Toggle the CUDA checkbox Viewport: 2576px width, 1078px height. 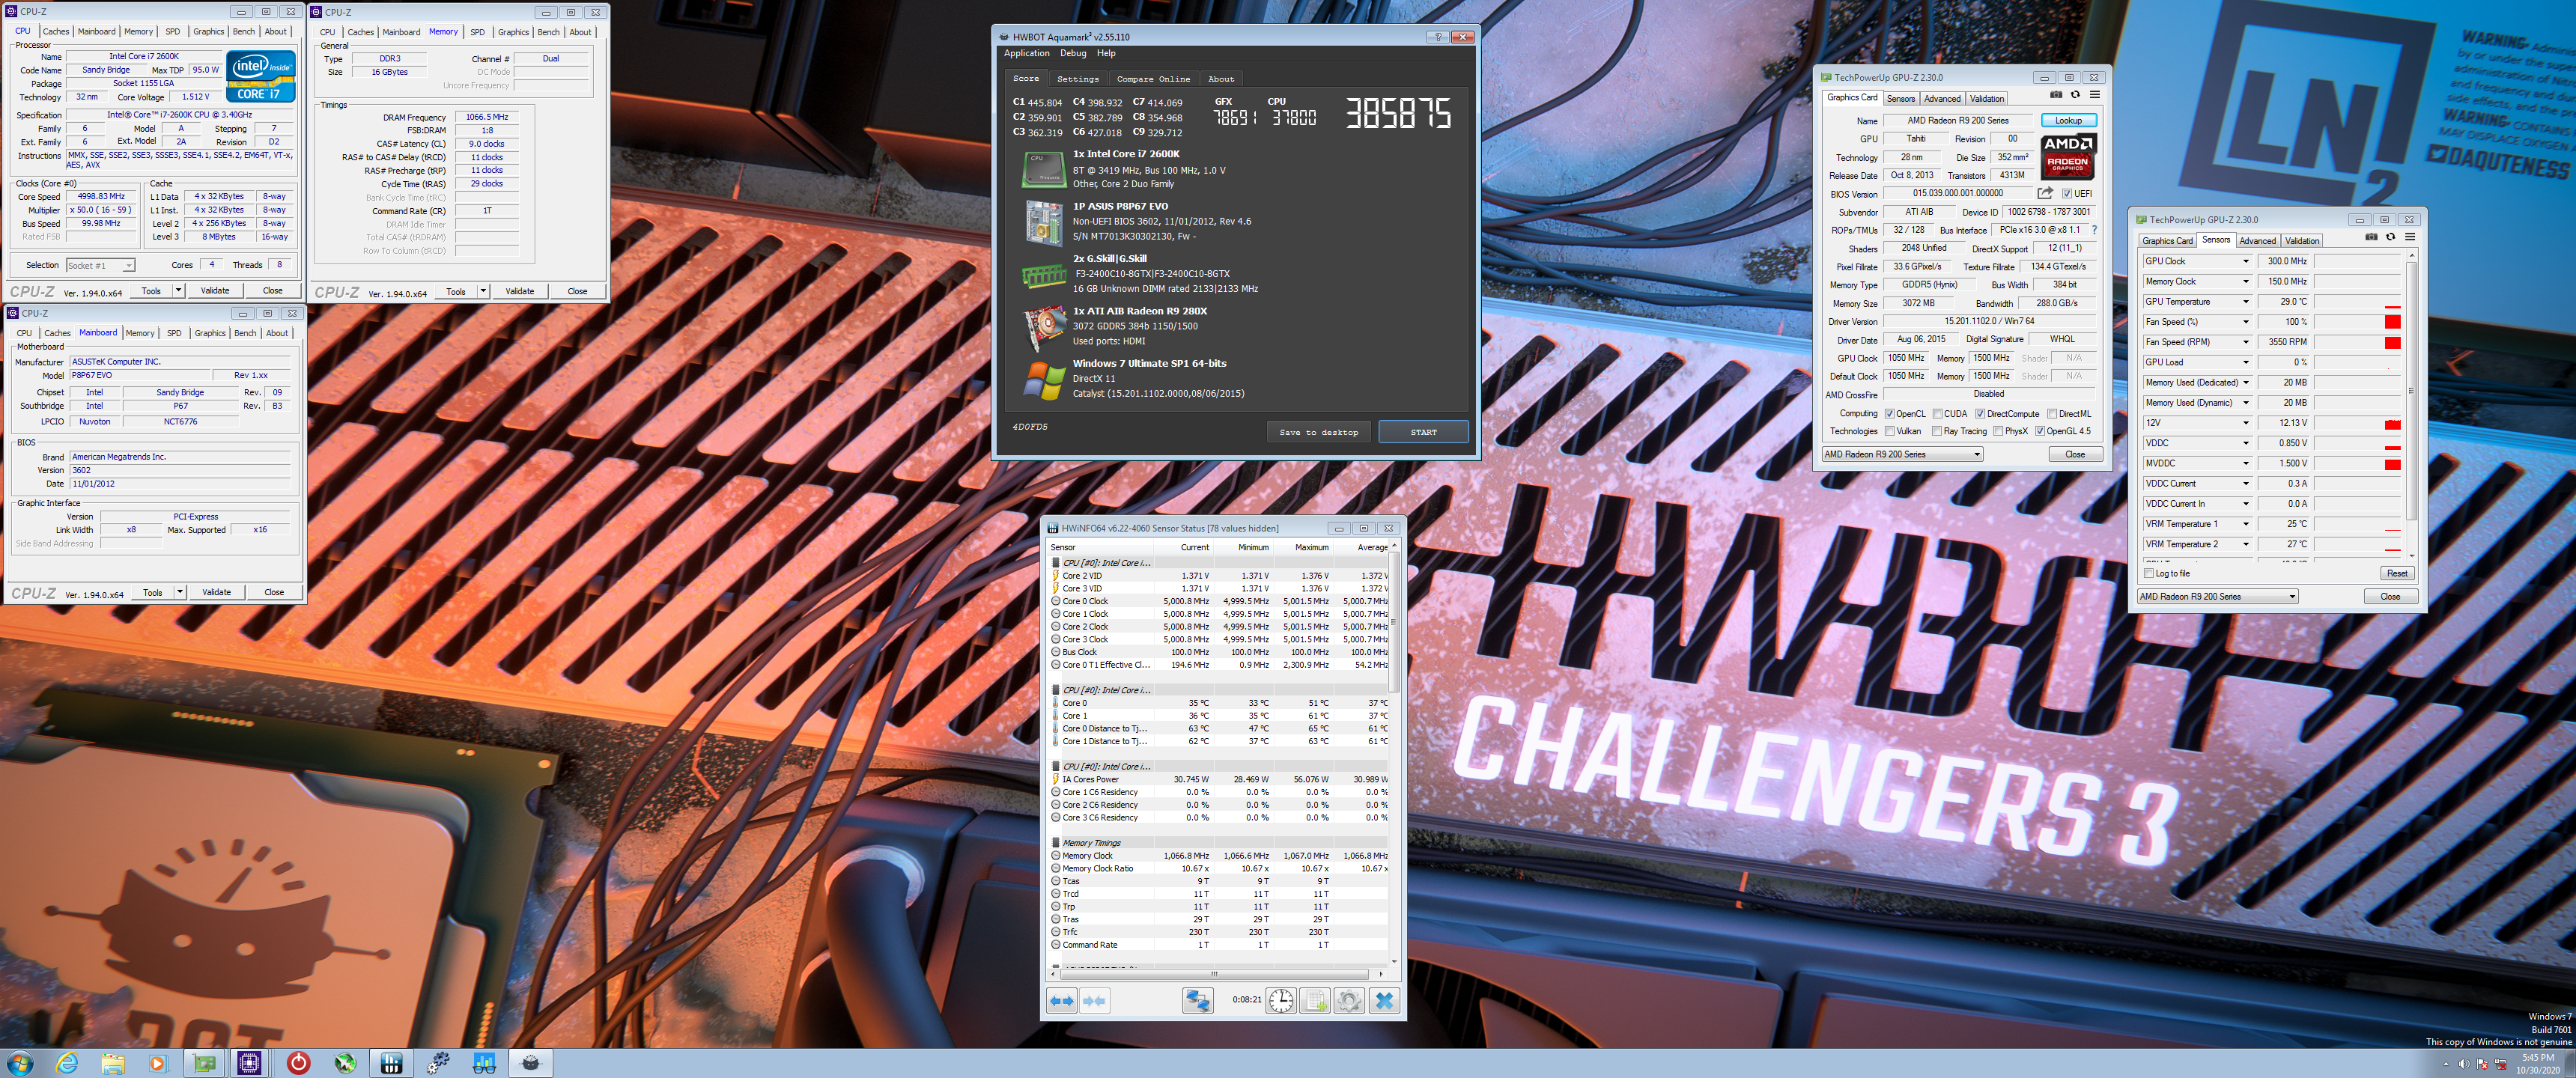click(x=1937, y=413)
